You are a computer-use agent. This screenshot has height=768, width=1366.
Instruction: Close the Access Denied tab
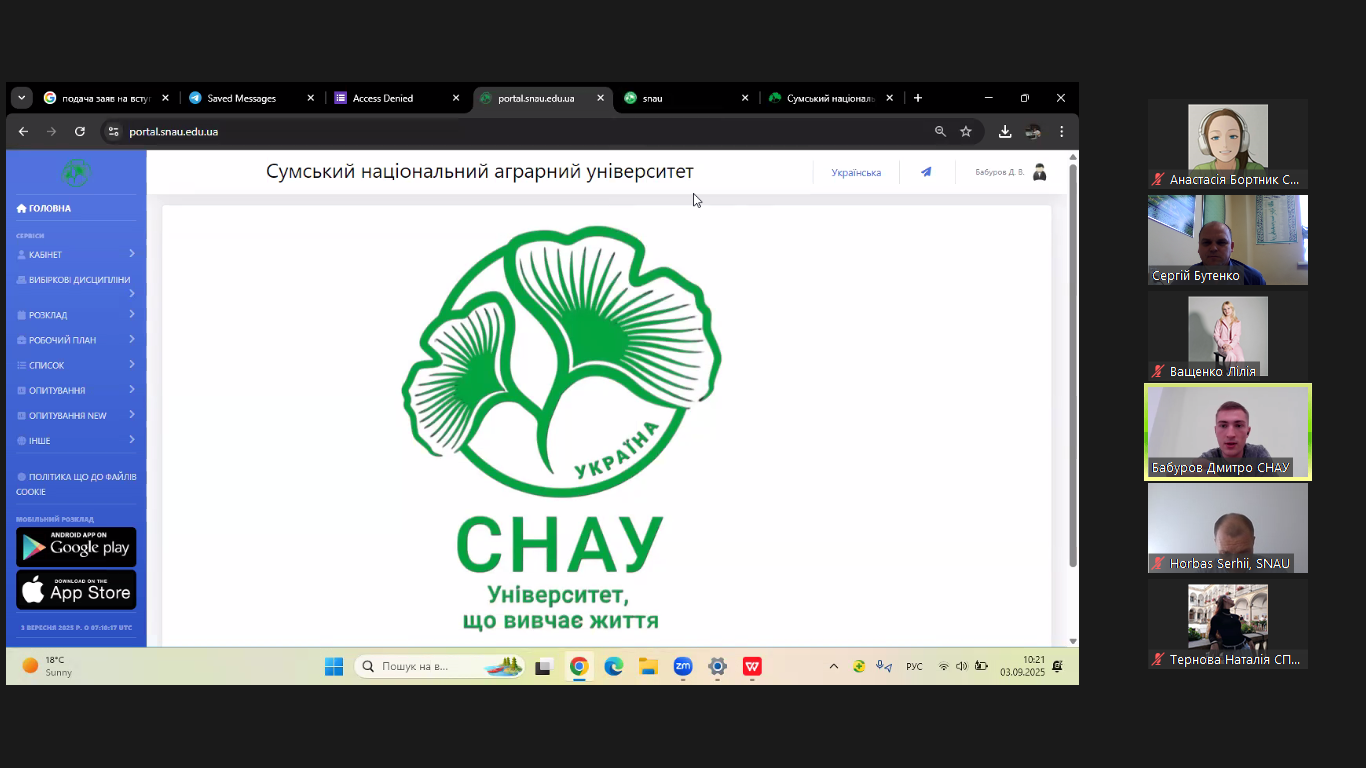(456, 98)
